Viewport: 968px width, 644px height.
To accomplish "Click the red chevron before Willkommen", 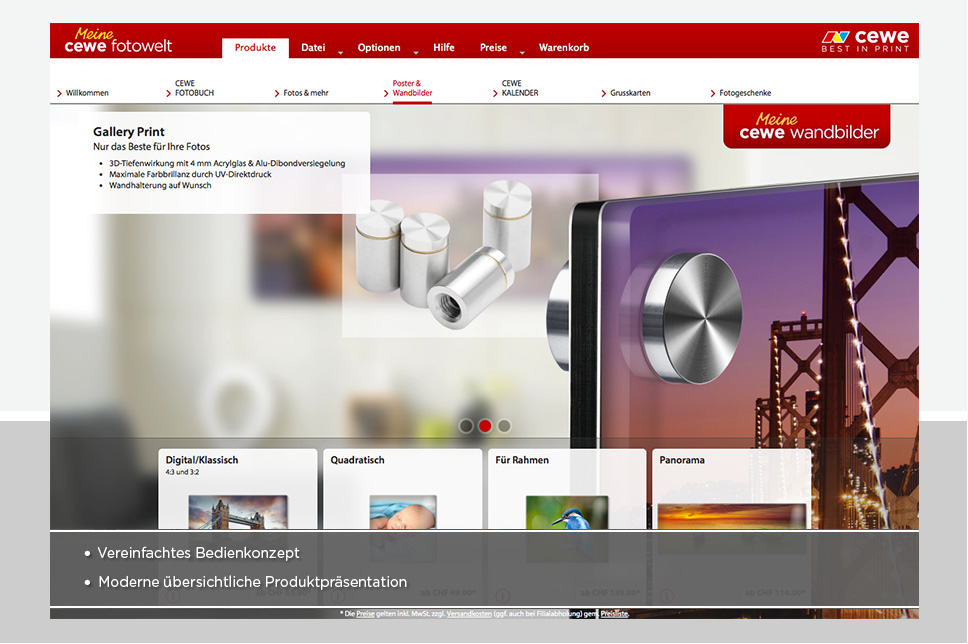I will point(59,94).
